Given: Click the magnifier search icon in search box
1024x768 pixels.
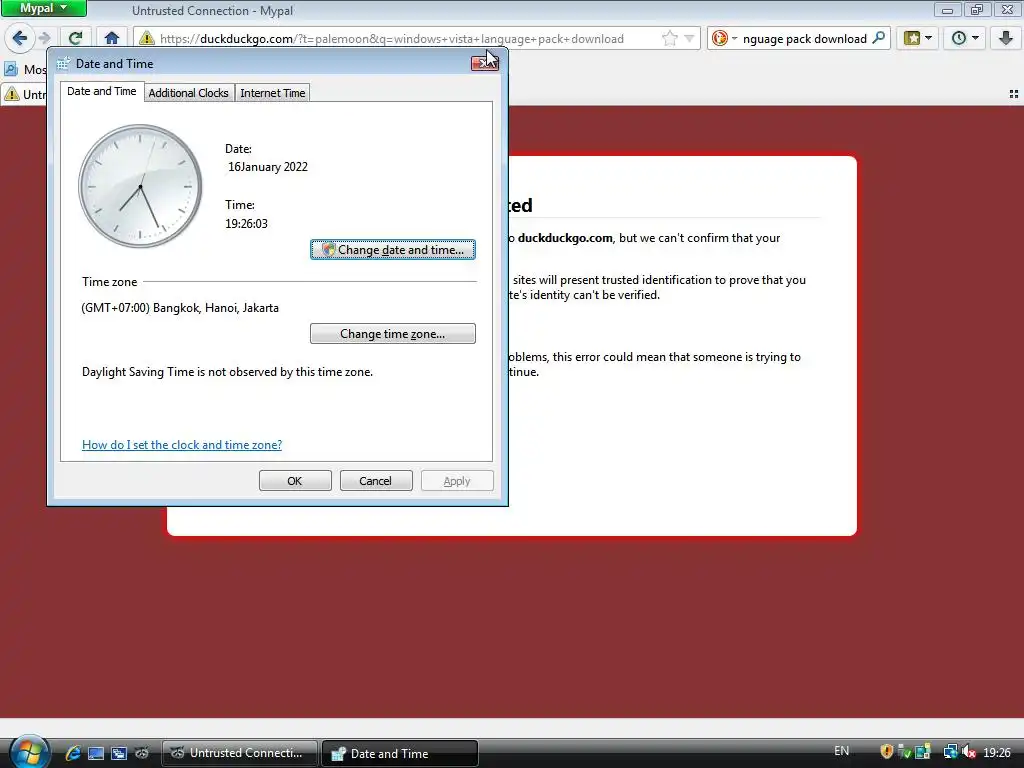Looking at the screenshot, I should [x=878, y=38].
